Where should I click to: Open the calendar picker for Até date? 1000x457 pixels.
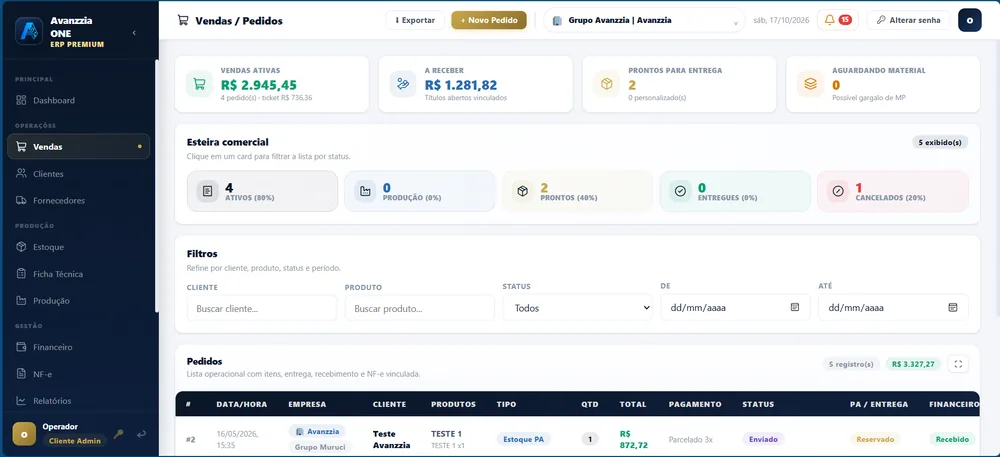point(953,307)
